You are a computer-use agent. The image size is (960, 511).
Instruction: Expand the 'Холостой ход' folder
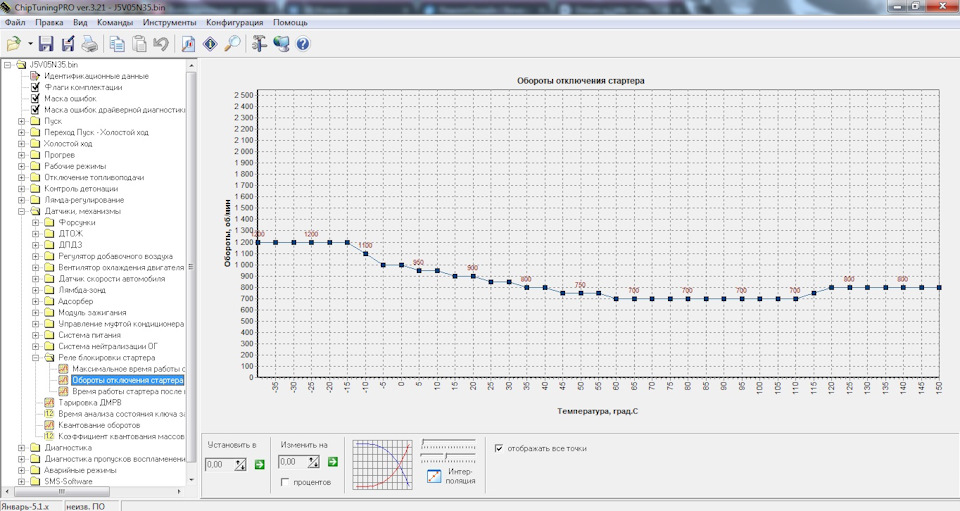[21, 144]
